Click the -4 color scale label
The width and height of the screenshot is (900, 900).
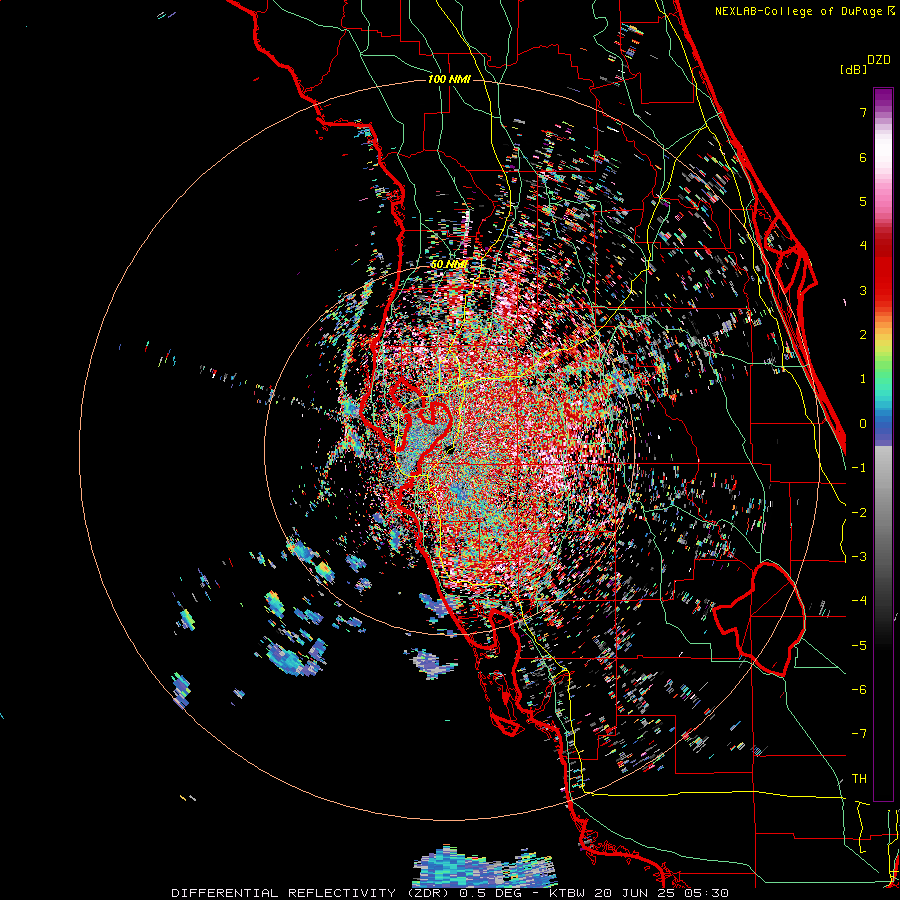pyautogui.click(x=859, y=601)
